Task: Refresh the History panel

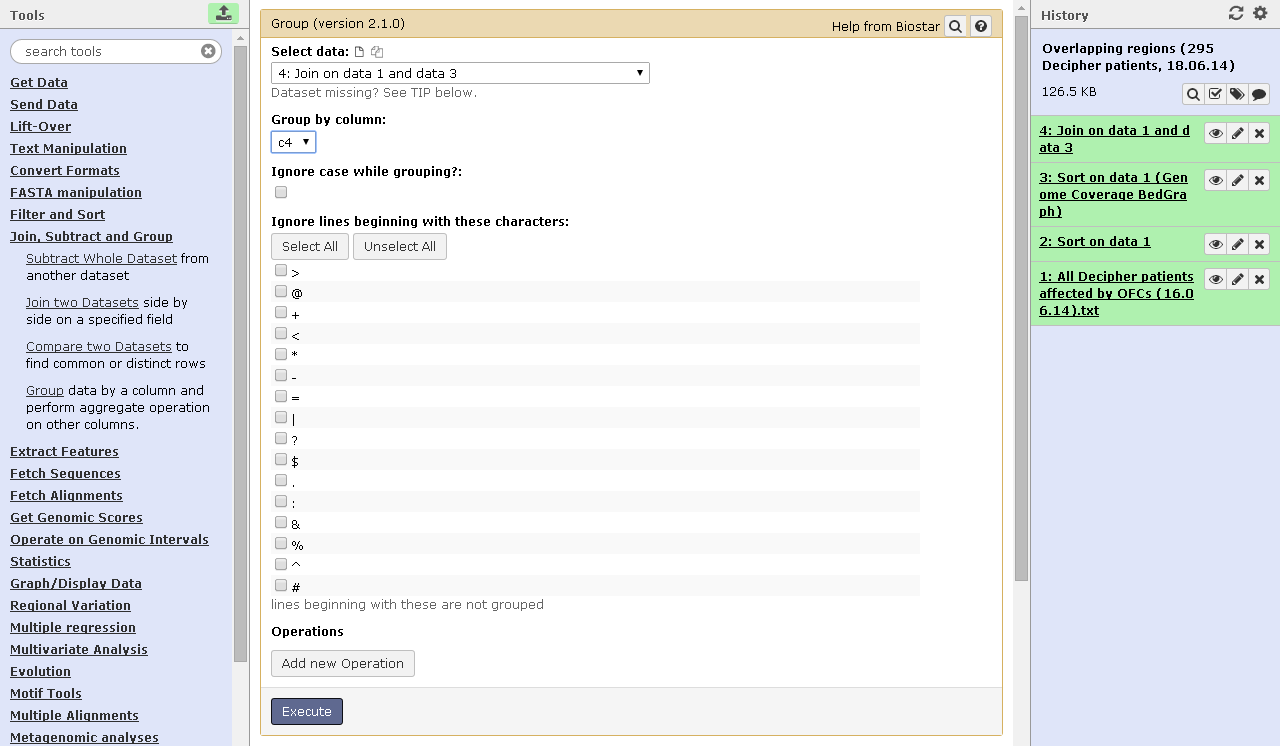Action: [x=1236, y=13]
